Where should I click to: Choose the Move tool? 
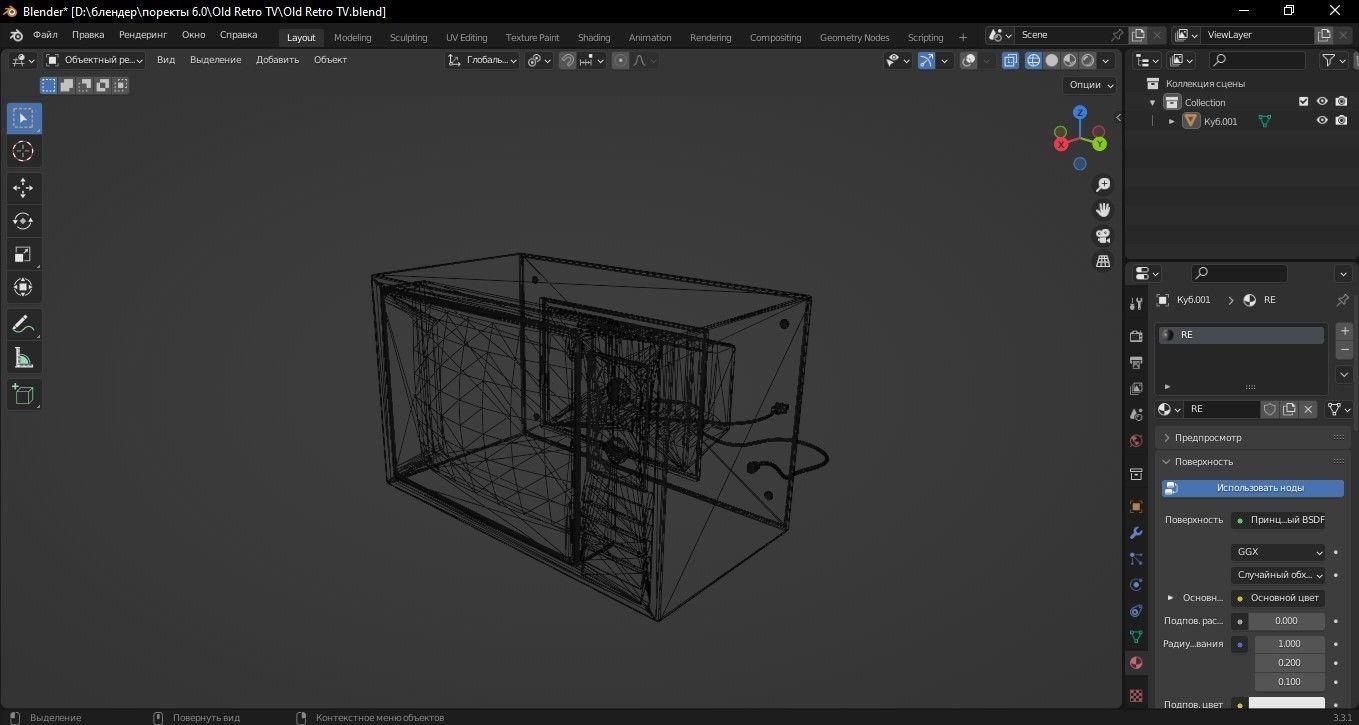coord(23,188)
